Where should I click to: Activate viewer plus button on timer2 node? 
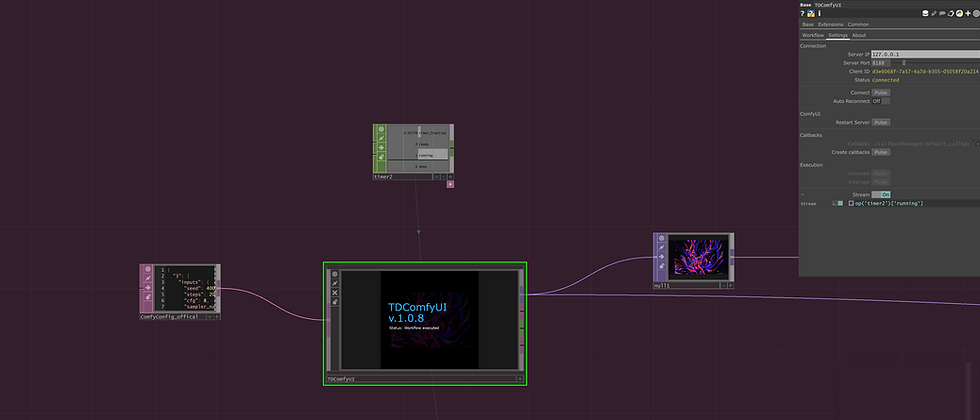point(450,177)
